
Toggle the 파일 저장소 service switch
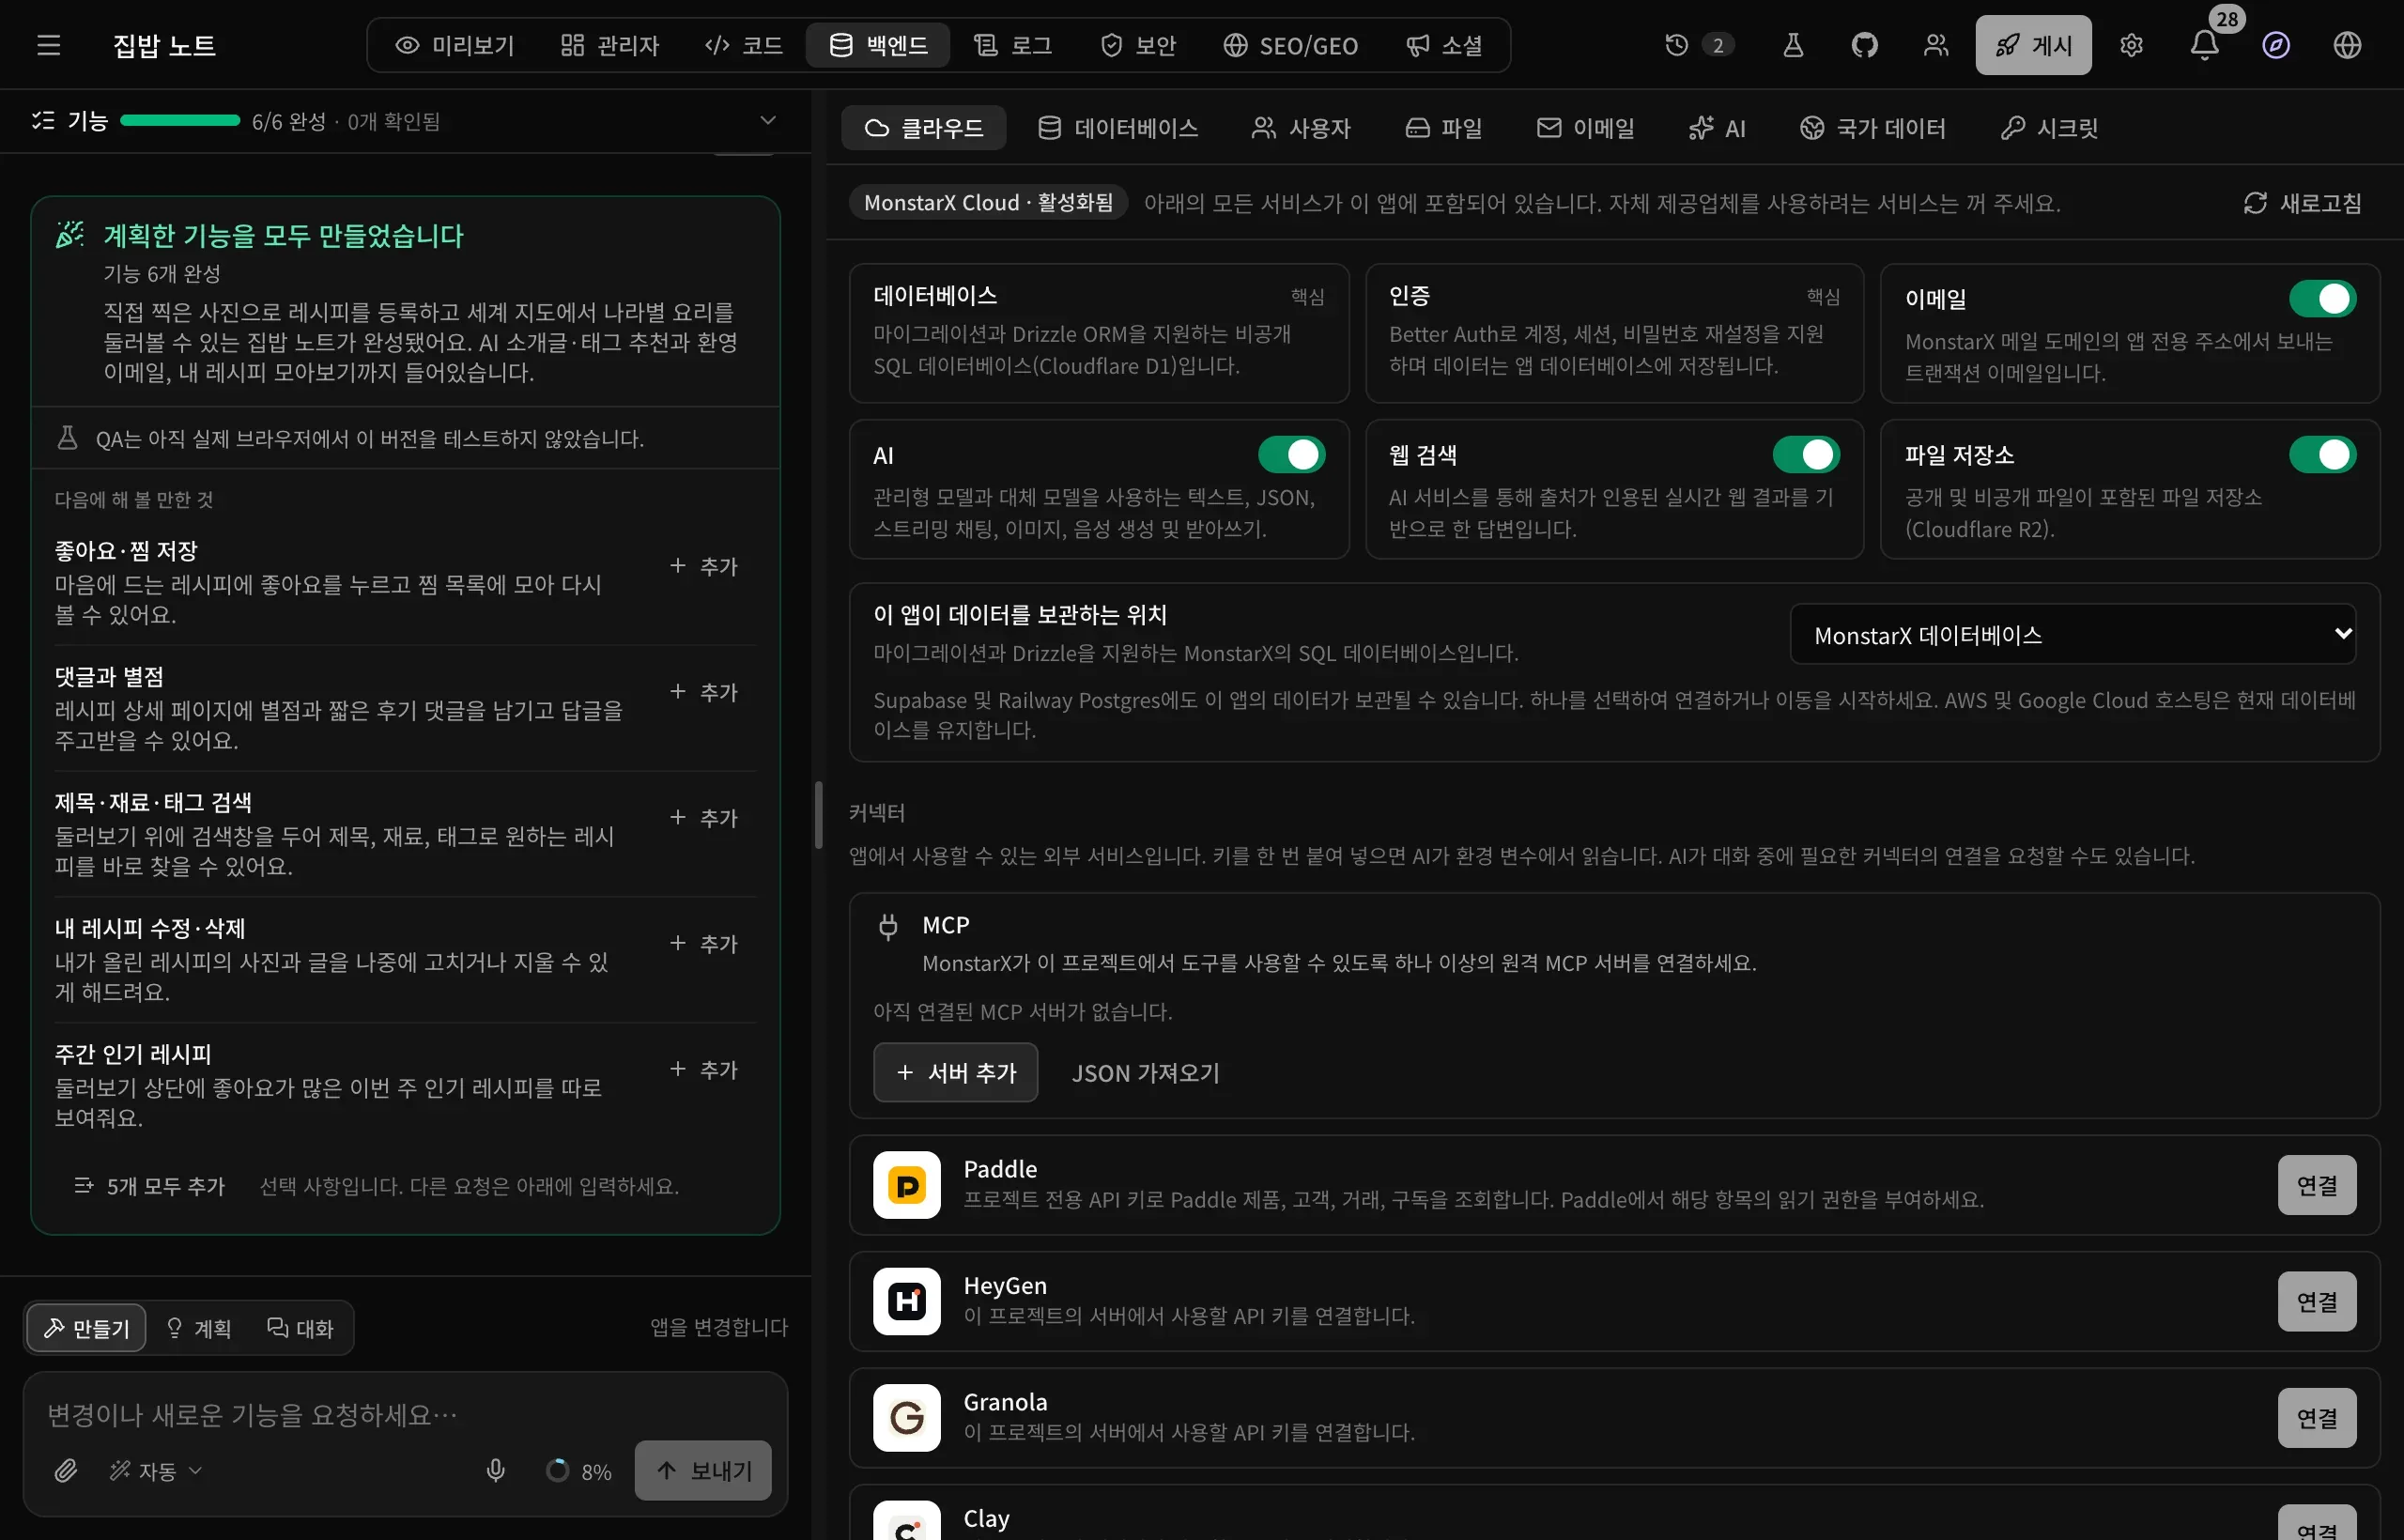(x=2322, y=454)
